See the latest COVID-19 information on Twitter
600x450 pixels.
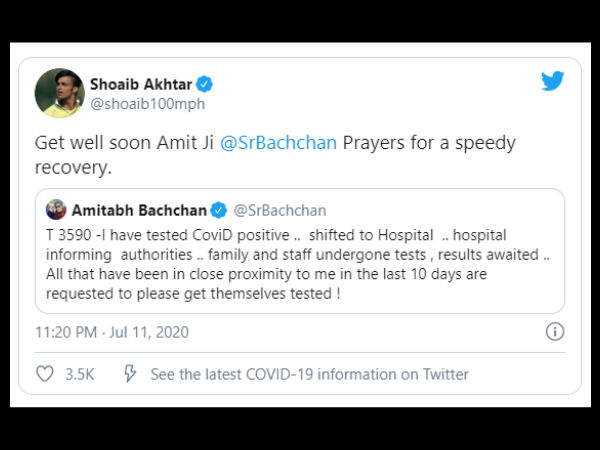[310, 374]
